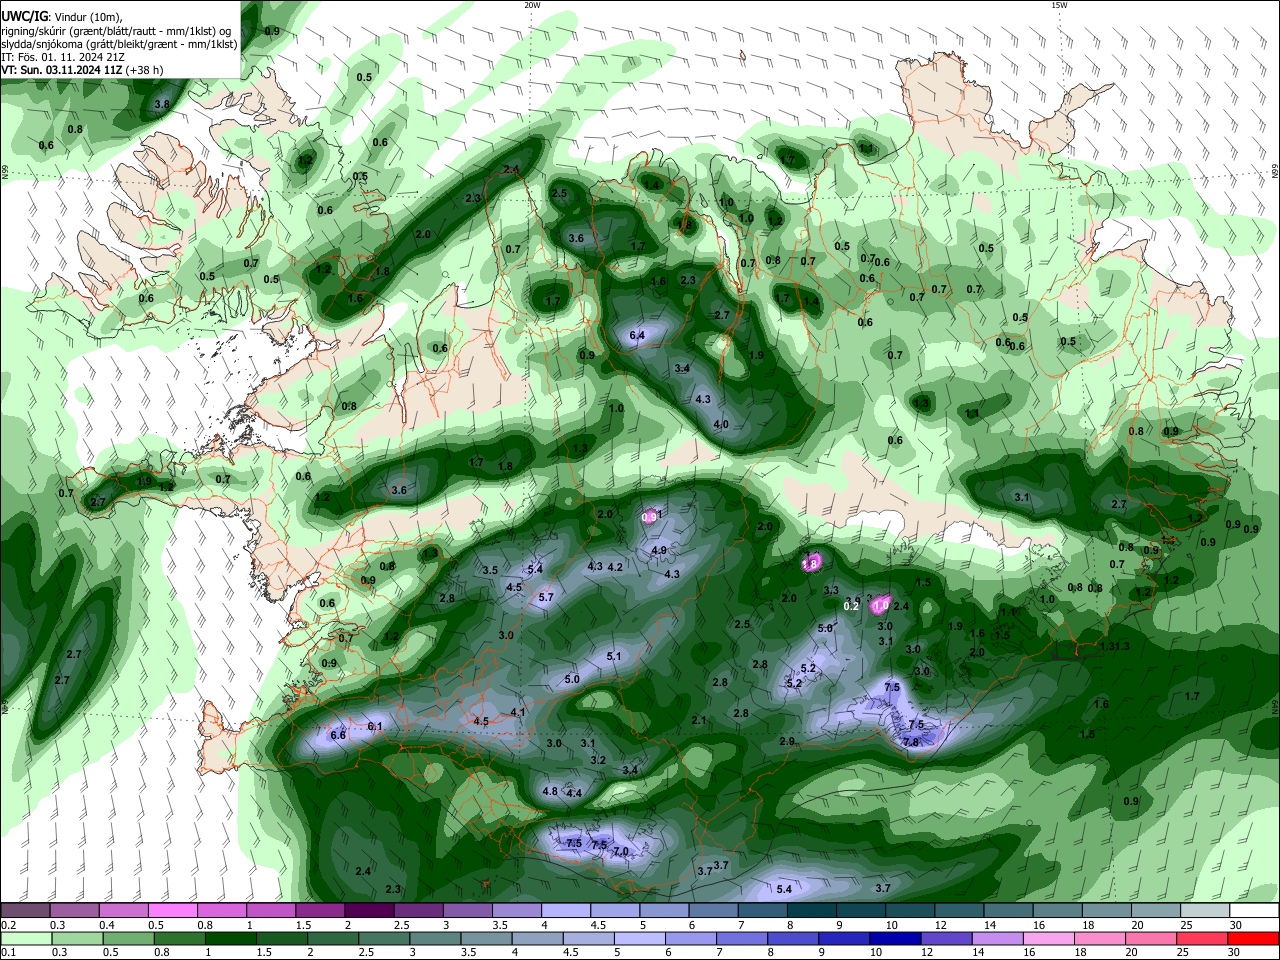Select the bright red swatch labeled 30 in lower legend

coord(1253,938)
